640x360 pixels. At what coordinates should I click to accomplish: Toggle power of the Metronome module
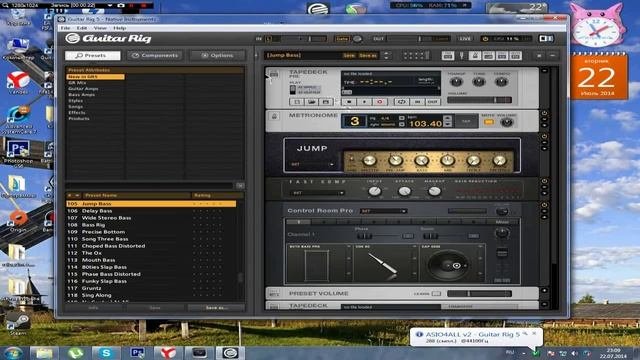(544, 113)
